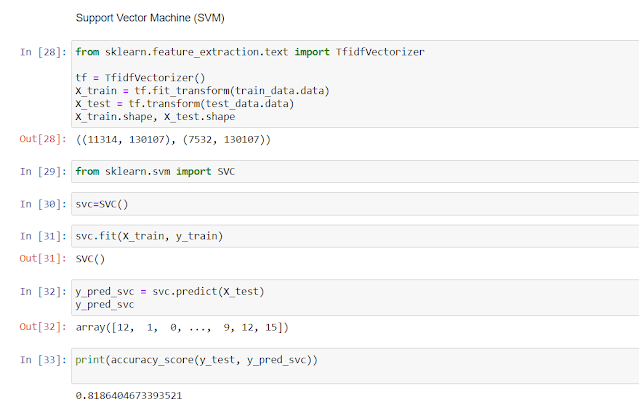Select the In [29] prompt label

point(40,172)
